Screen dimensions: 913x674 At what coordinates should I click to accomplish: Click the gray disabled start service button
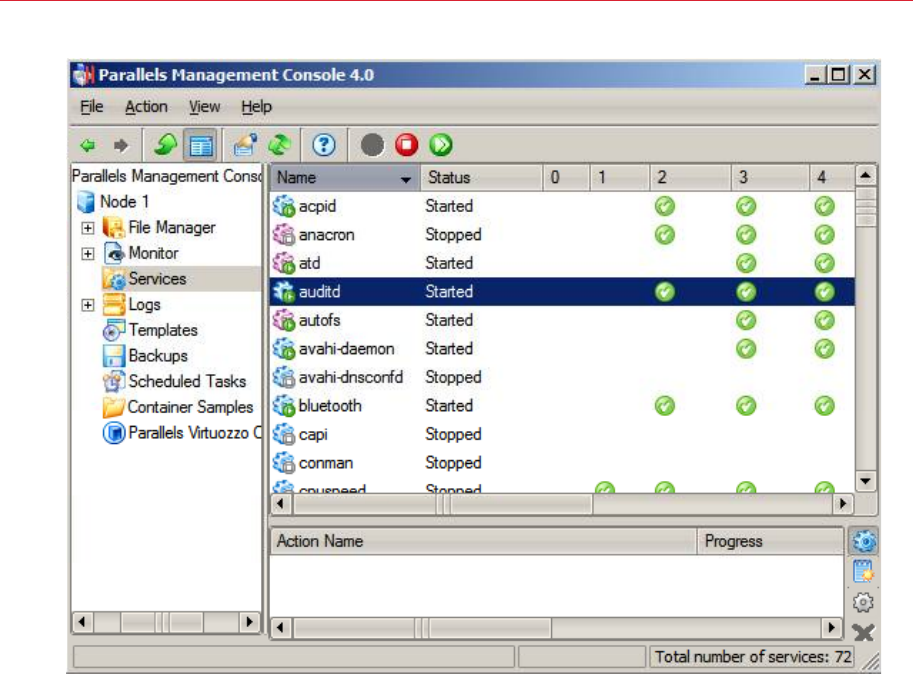(x=372, y=145)
